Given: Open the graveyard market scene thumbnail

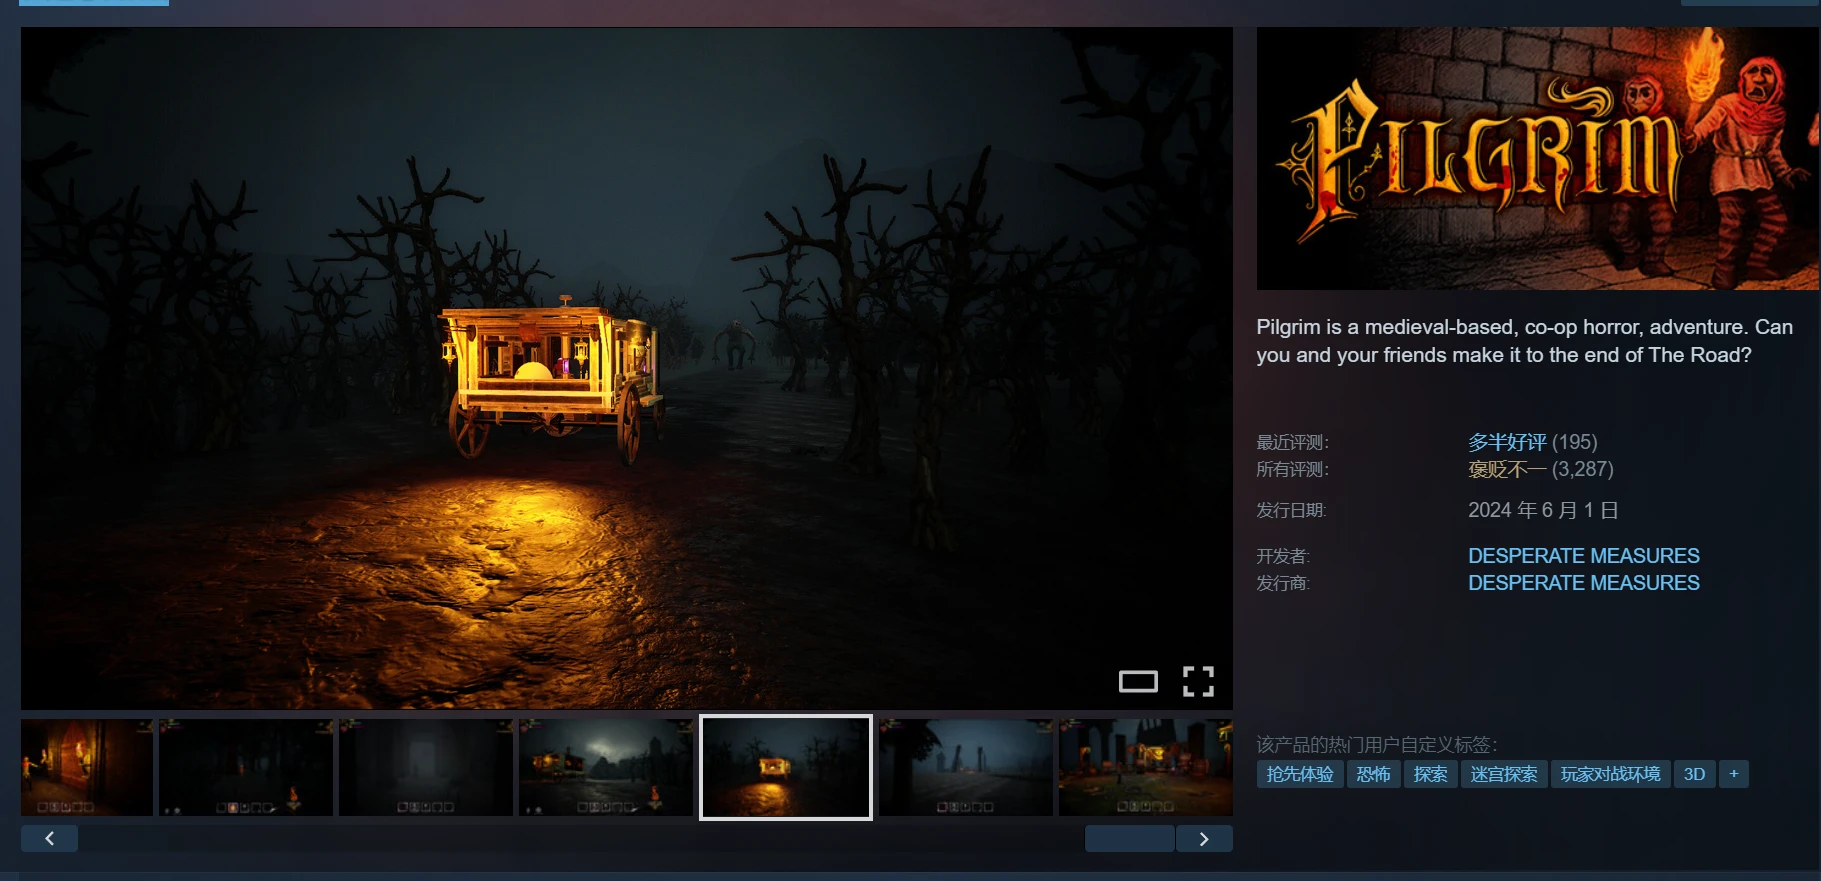Looking at the screenshot, I should coord(1146,768).
